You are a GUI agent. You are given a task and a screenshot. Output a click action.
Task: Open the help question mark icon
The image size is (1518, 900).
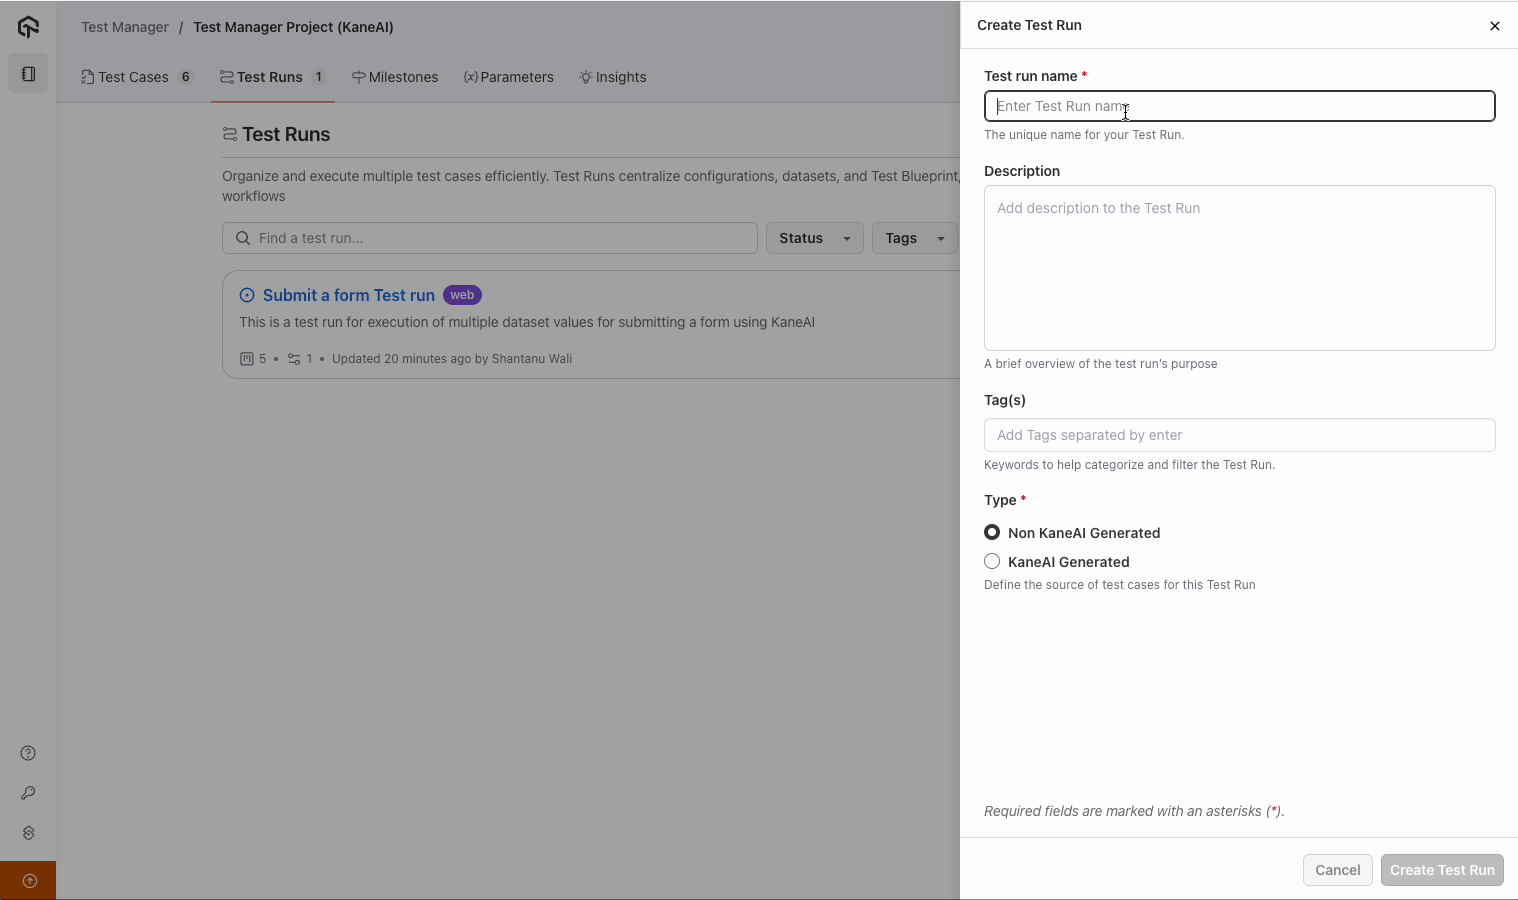[28, 753]
